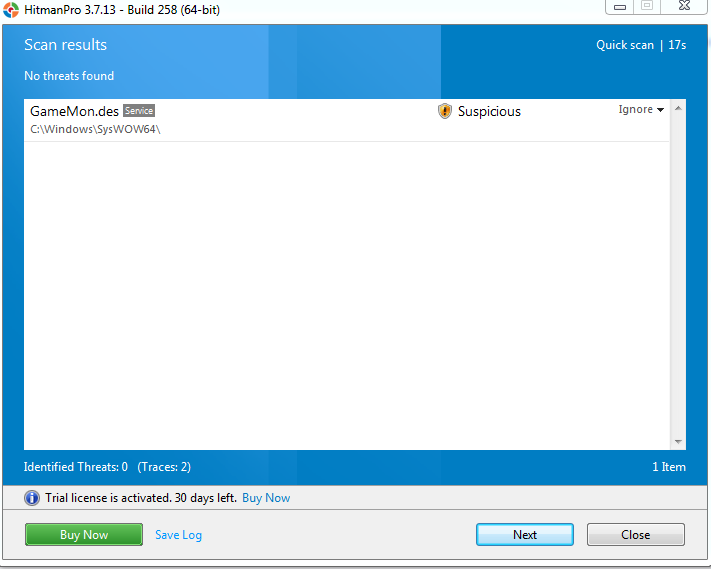Click the Suspicious classification label
The height and width of the screenshot is (569, 711).
coord(489,112)
